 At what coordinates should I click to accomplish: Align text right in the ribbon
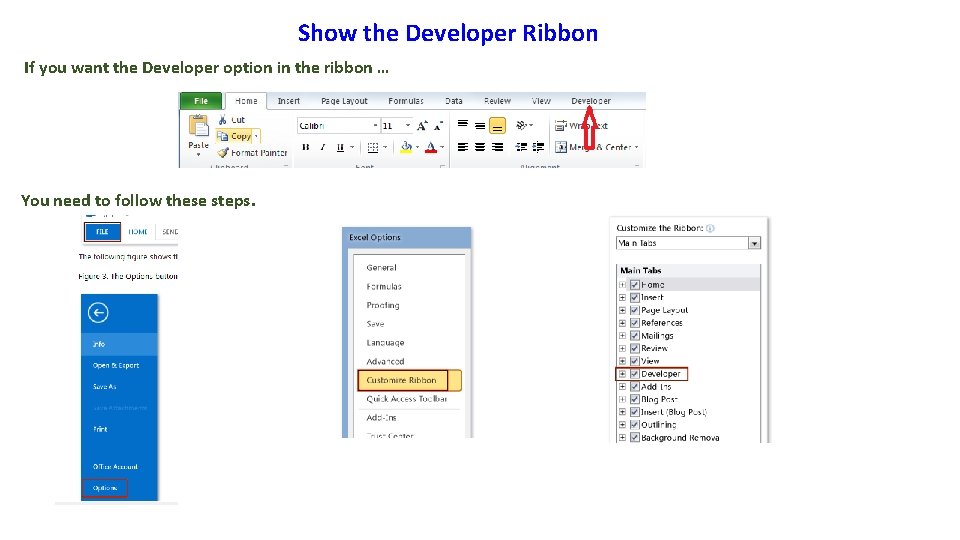[497, 147]
